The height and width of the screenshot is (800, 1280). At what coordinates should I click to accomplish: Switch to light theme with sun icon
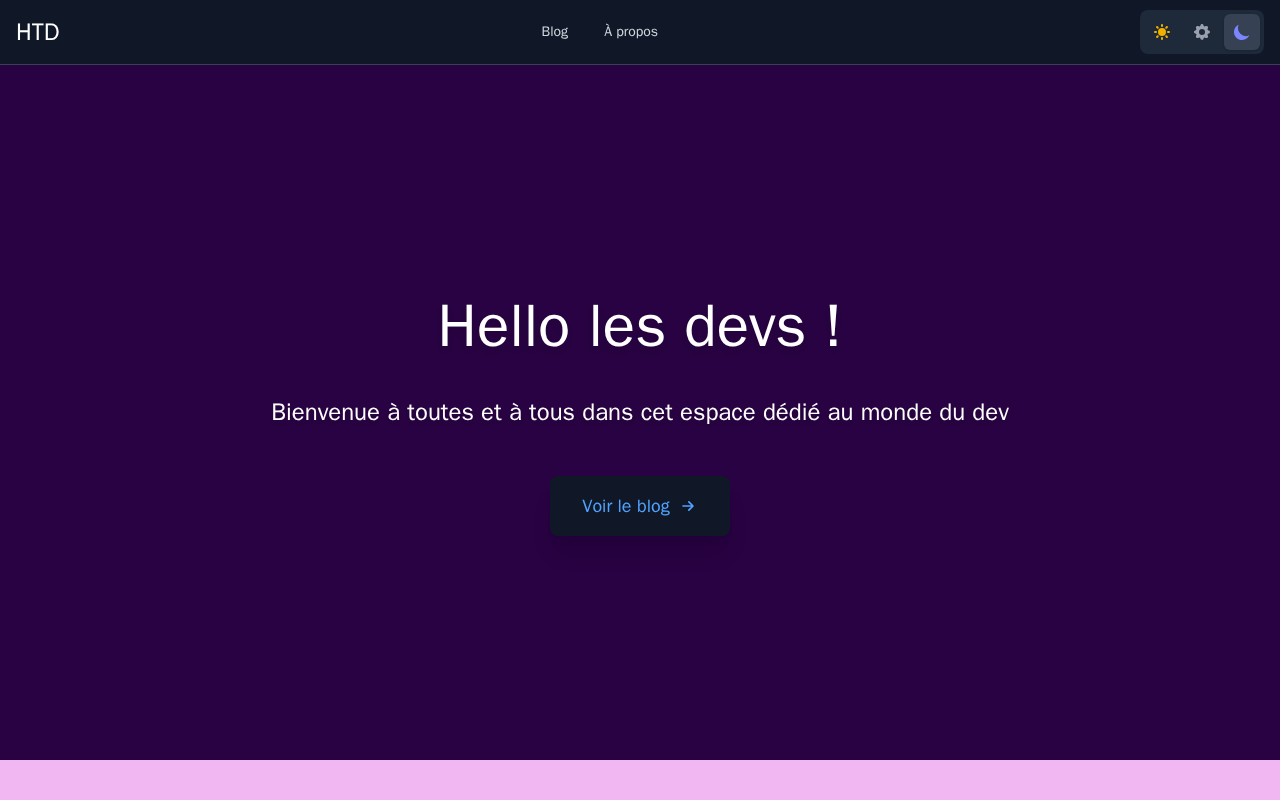(1162, 32)
